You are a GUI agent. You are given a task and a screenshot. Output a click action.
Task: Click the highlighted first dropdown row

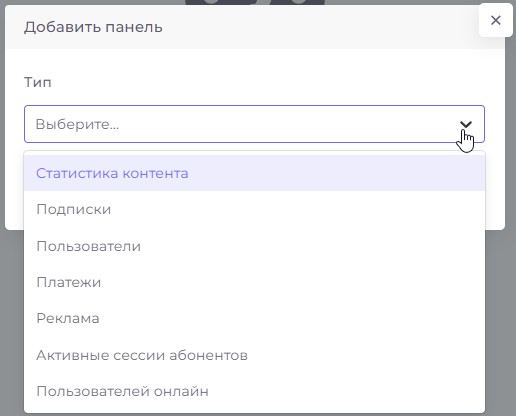[x=254, y=173]
